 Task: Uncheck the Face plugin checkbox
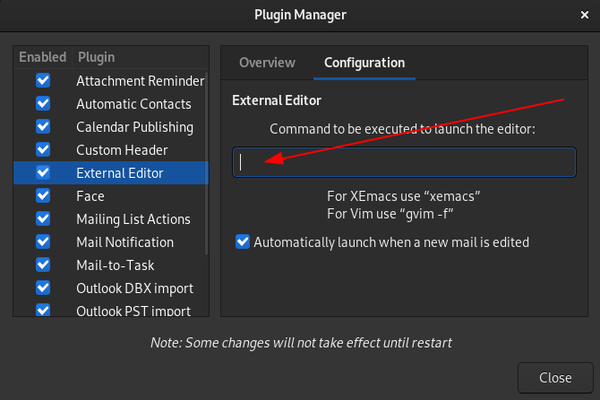pyautogui.click(x=43, y=195)
